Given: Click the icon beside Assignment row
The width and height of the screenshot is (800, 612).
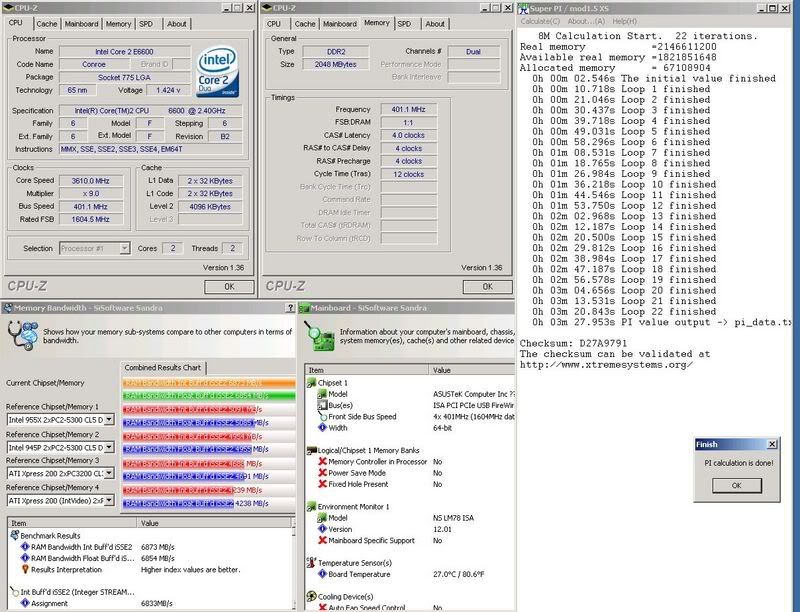Looking at the screenshot, I should point(24,603).
